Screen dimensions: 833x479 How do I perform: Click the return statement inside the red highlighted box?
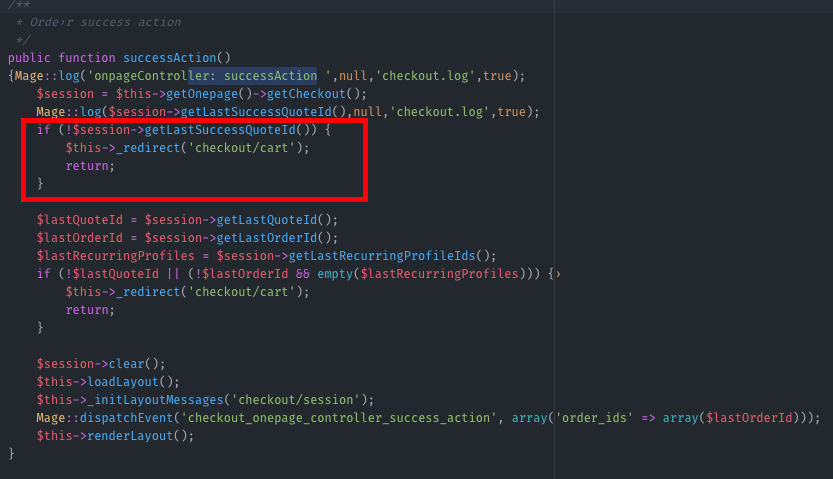tap(90, 165)
